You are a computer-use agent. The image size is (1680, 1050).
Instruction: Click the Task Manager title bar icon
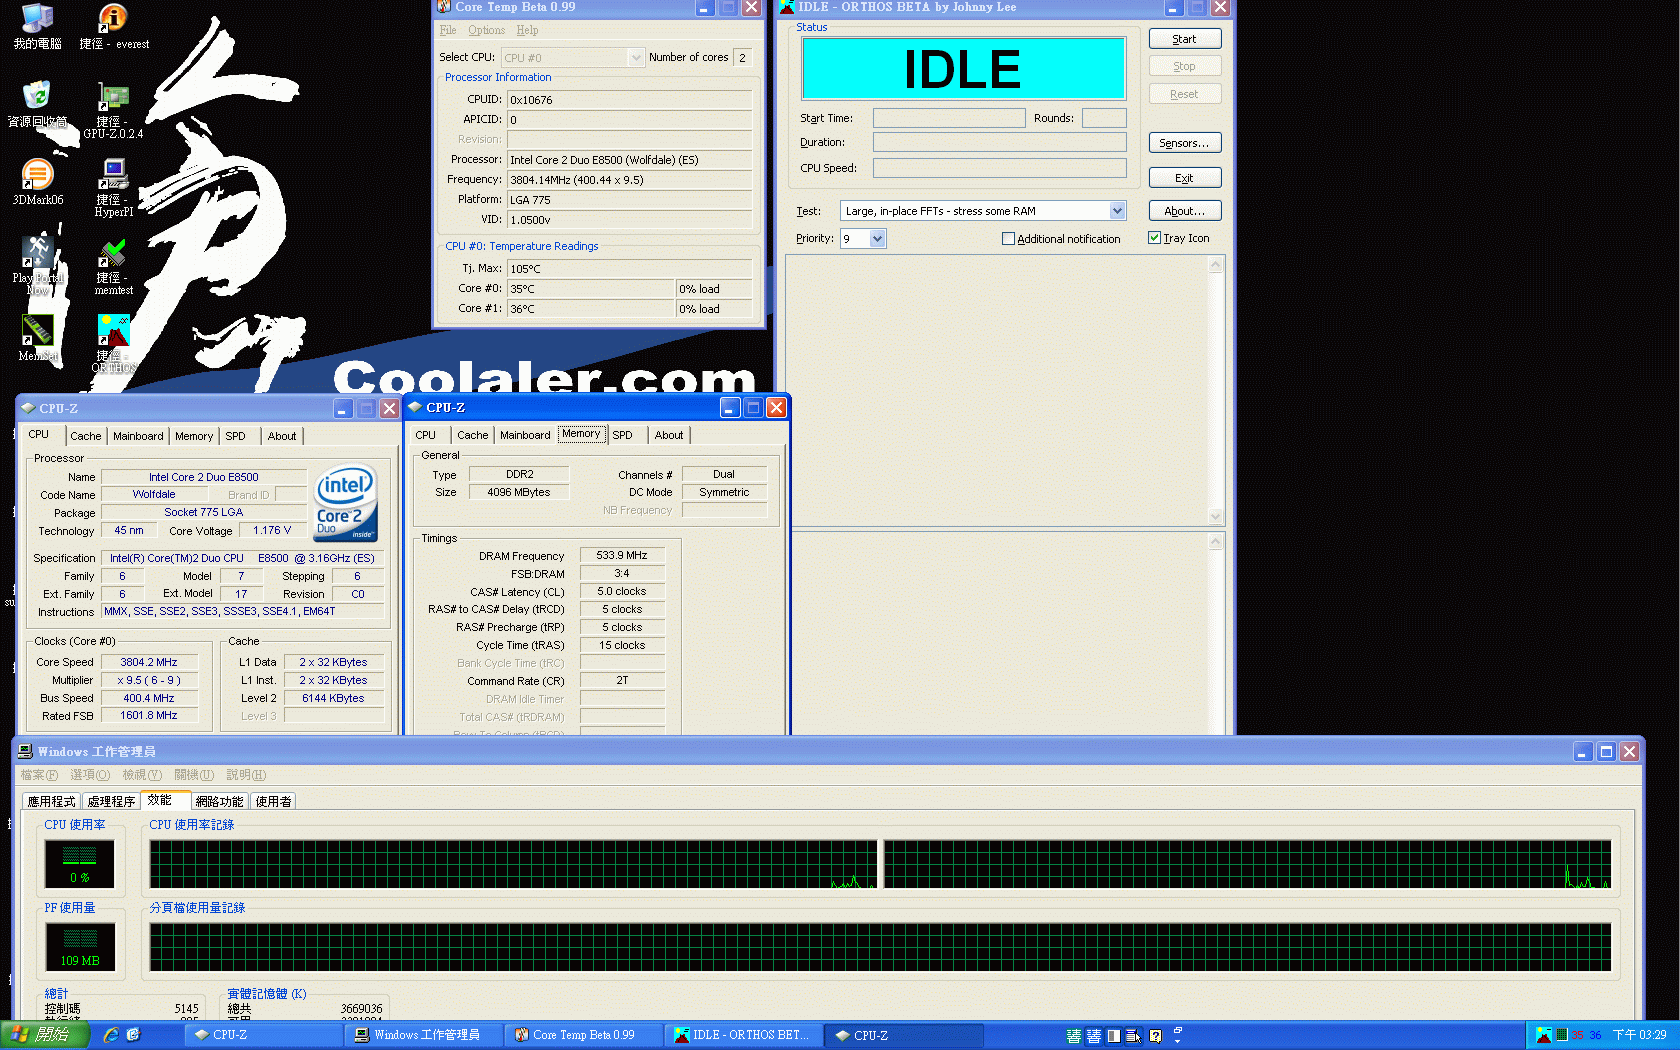26,751
